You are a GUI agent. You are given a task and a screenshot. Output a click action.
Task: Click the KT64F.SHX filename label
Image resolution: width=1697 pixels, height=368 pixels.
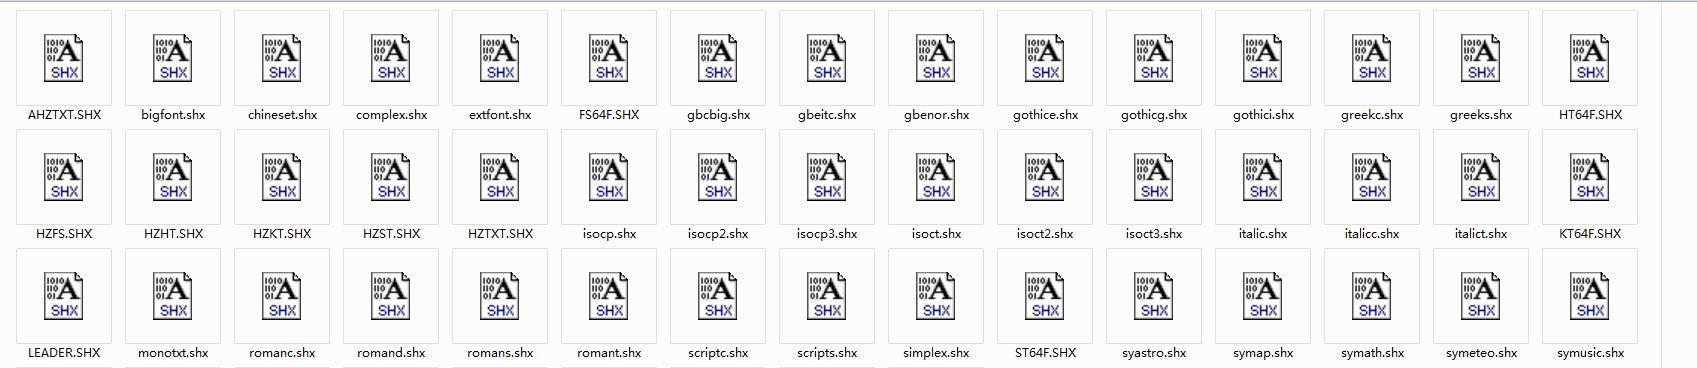1590,234
